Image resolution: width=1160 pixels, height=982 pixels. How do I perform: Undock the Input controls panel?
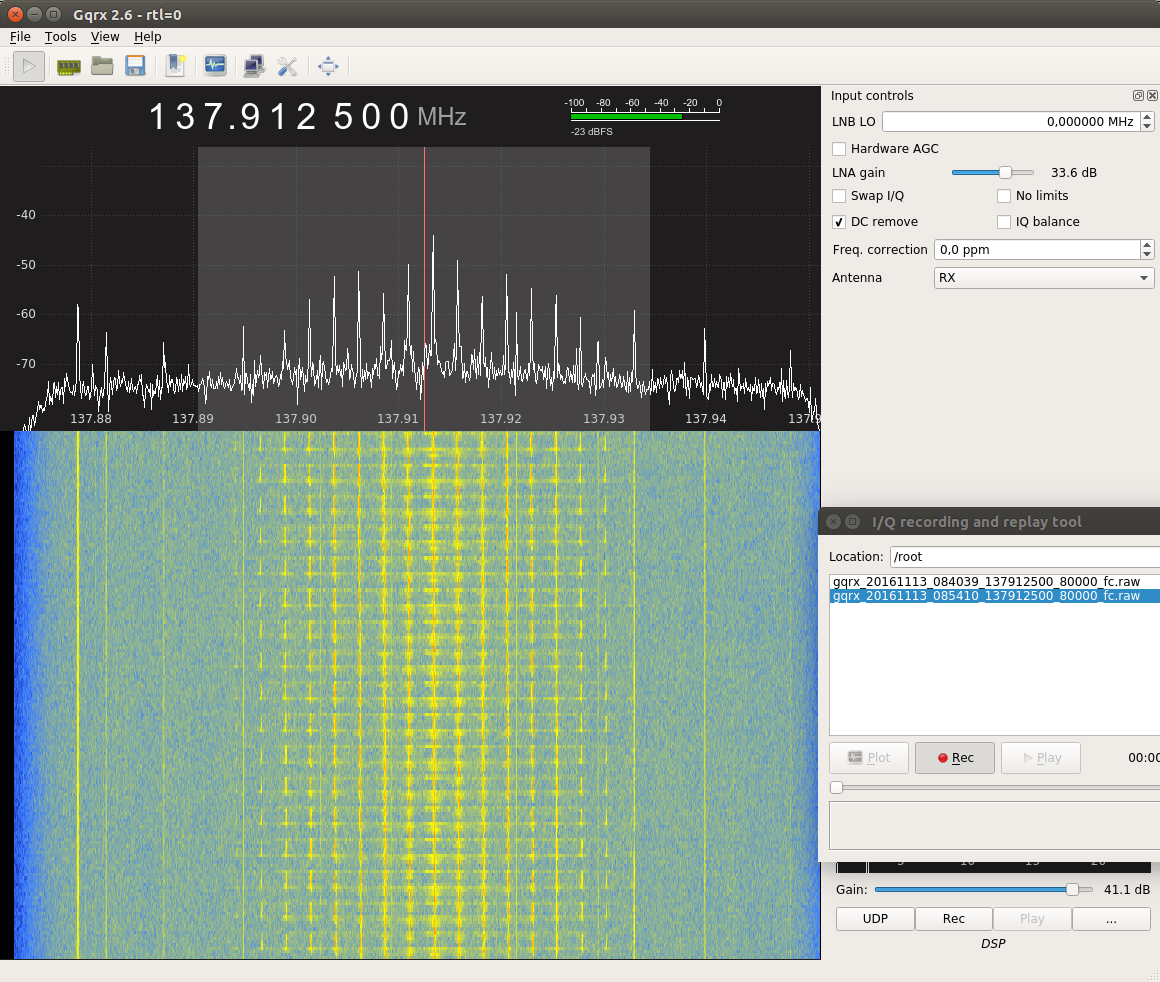[1138, 95]
